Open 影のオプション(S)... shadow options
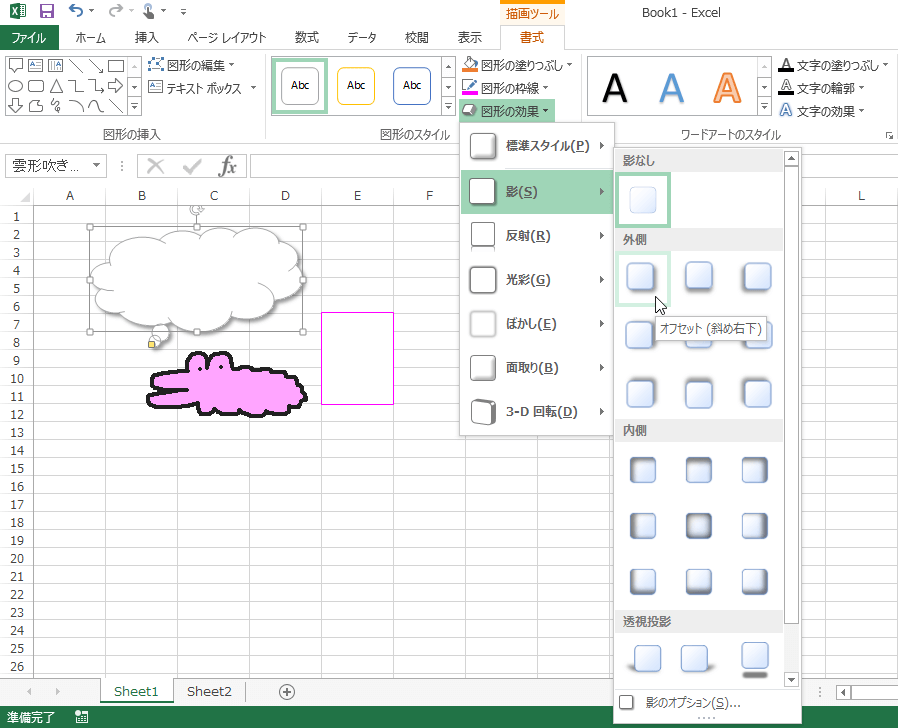The image size is (898, 728). (707, 703)
